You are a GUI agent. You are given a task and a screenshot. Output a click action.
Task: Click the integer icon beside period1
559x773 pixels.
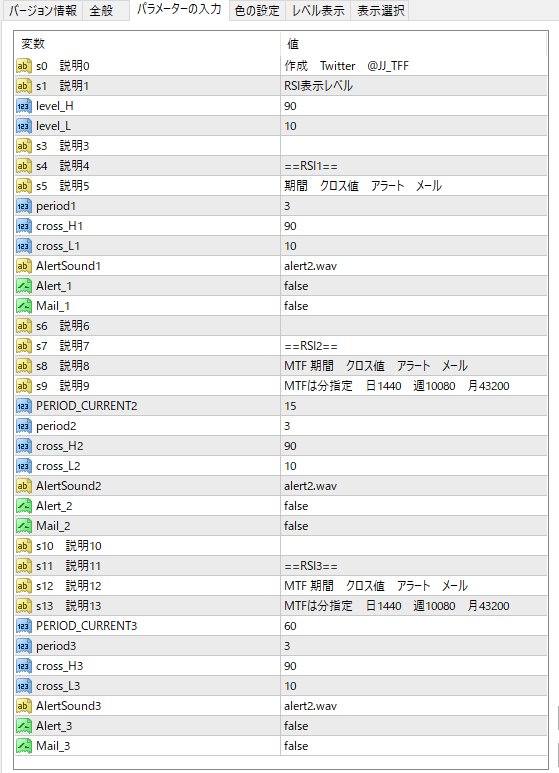[24, 206]
